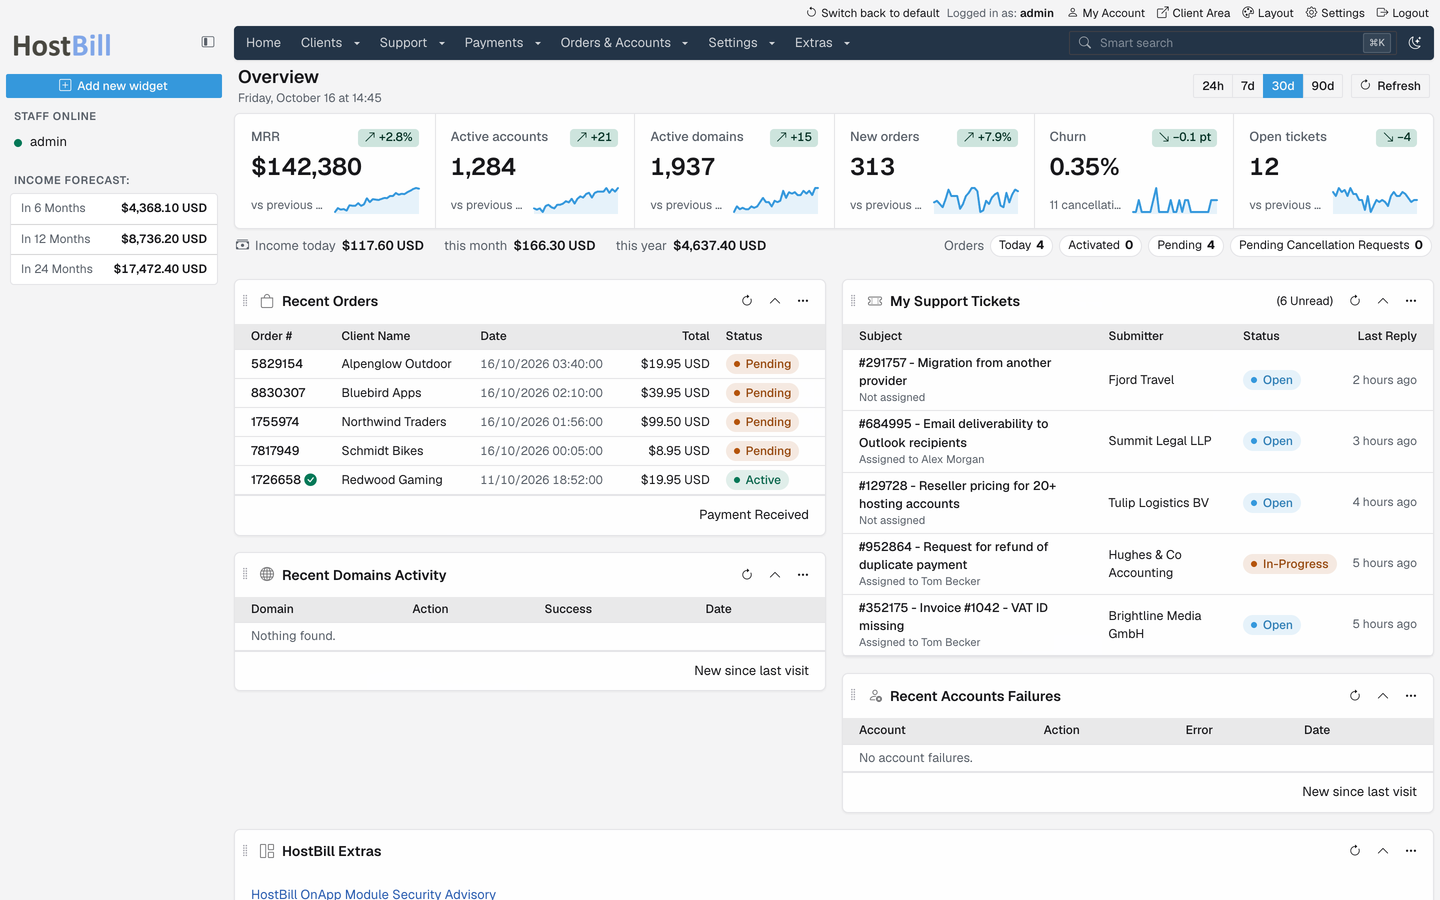Viewport: 1440px width, 900px height.
Task: Open HostBill Extras more options
Action: coord(1411,851)
